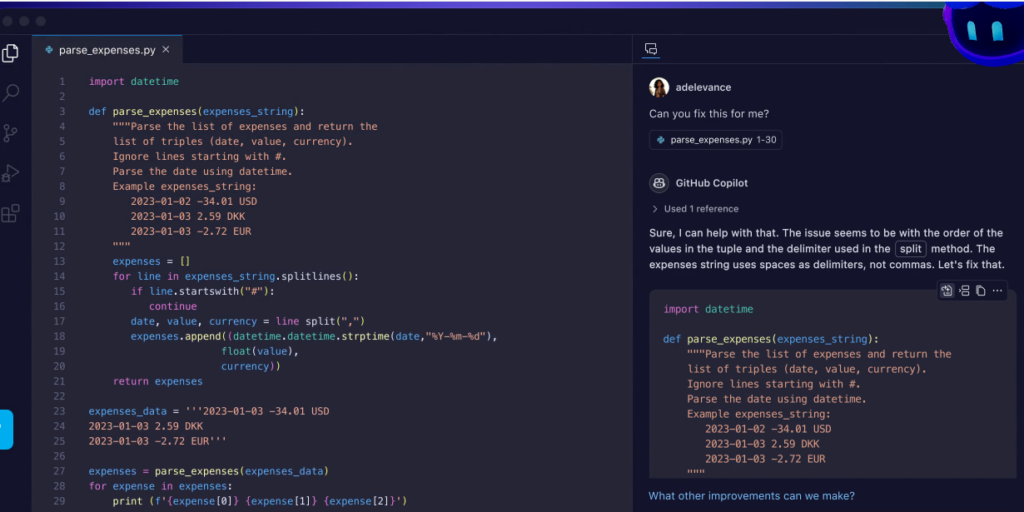Click 'import datetime' in Copilot code block
Screen dimensions: 1024x512
pos(709,309)
